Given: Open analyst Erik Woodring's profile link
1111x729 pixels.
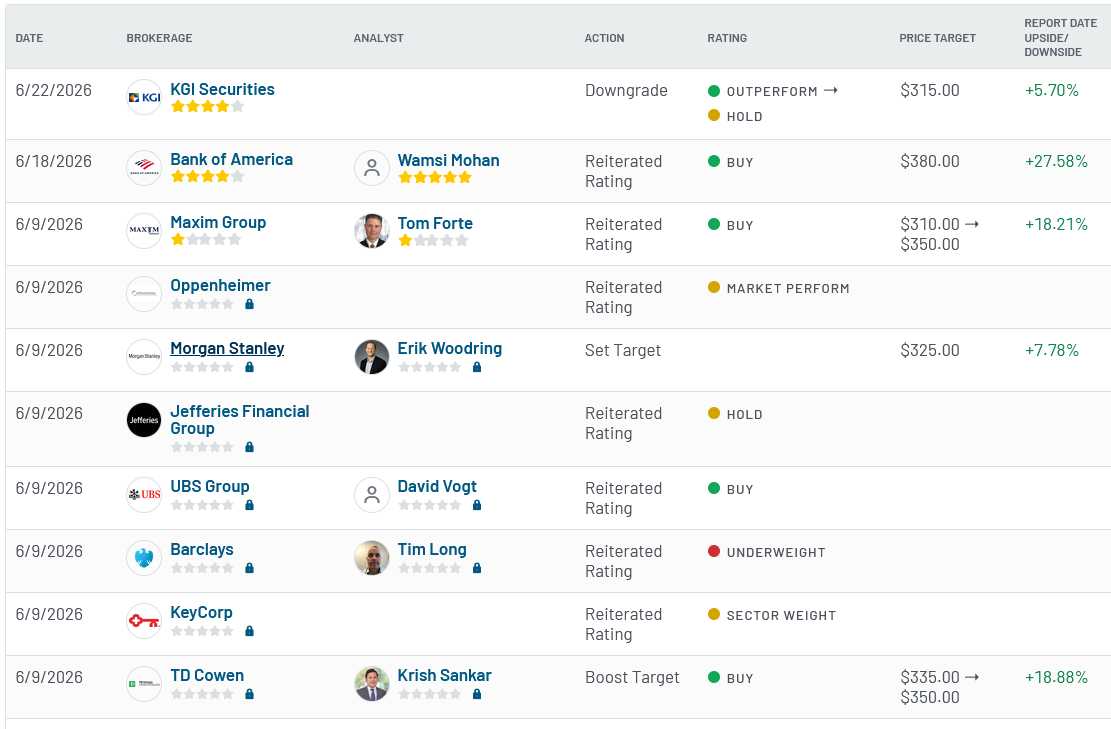Looking at the screenshot, I should point(450,349).
